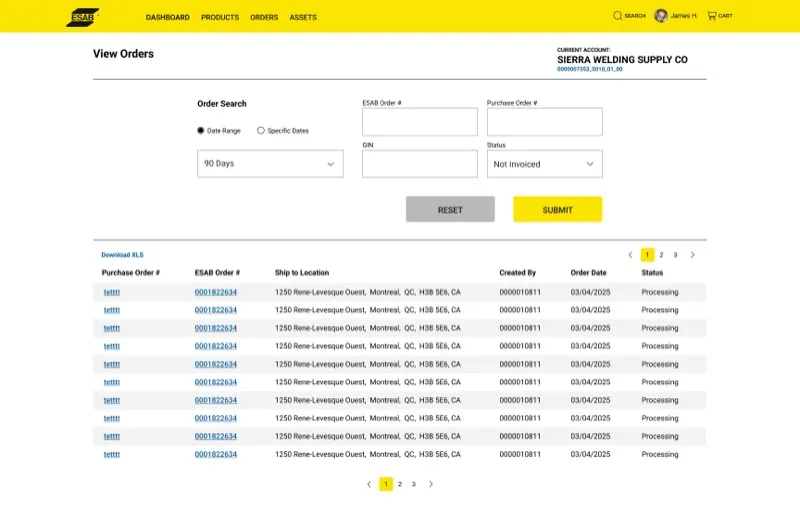Viewport: 800px width, 517px height.
Task: Click the ESAB logo
Action: [83, 17]
